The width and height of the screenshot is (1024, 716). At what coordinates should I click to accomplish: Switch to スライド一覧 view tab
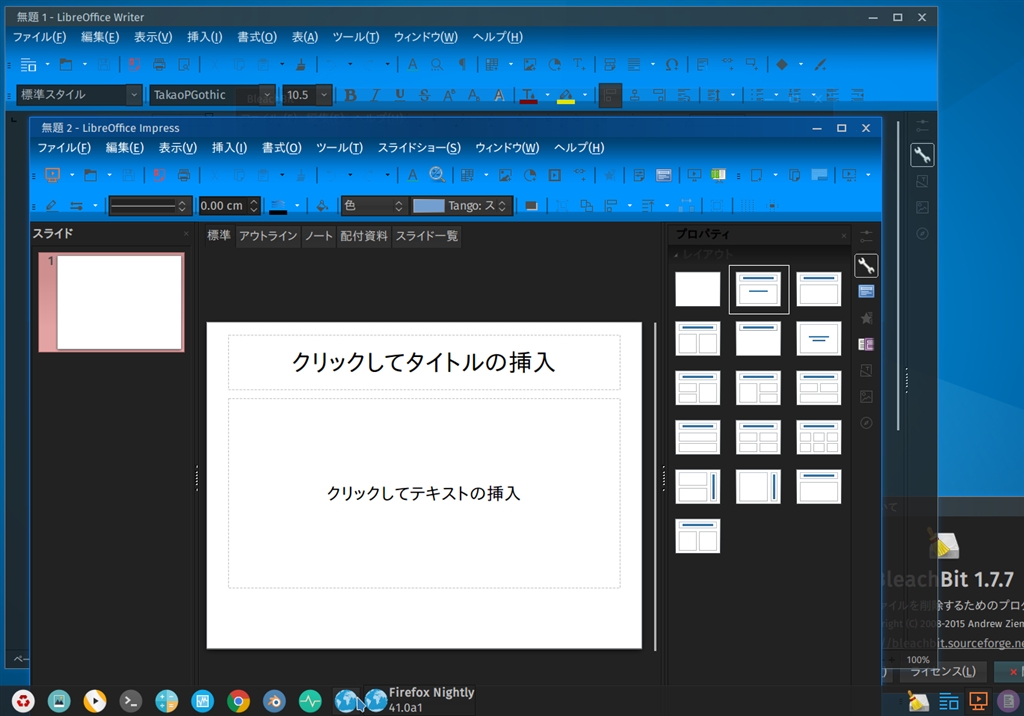coord(426,236)
